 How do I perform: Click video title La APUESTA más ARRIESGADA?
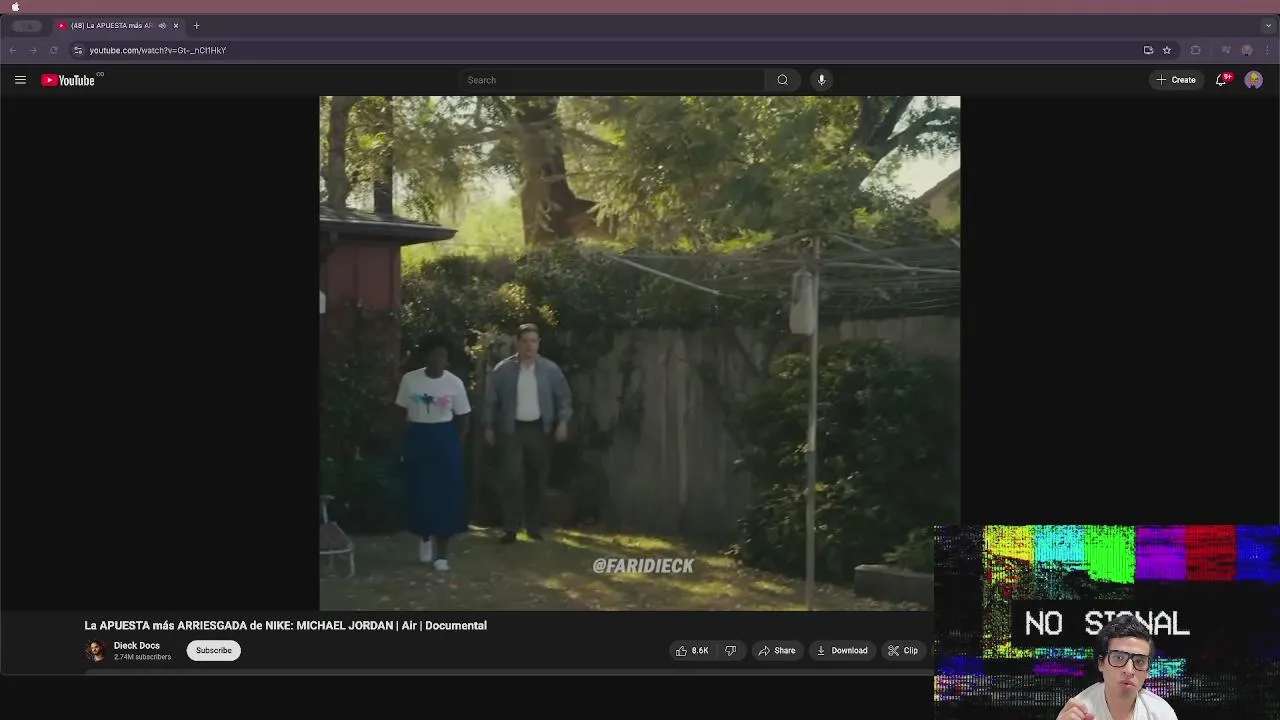tap(285, 625)
